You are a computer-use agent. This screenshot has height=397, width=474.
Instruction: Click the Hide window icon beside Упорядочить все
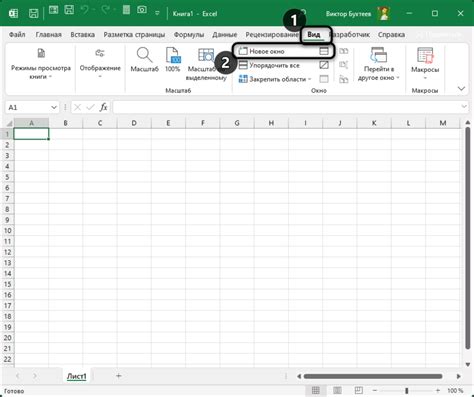[x=324, y=65]
